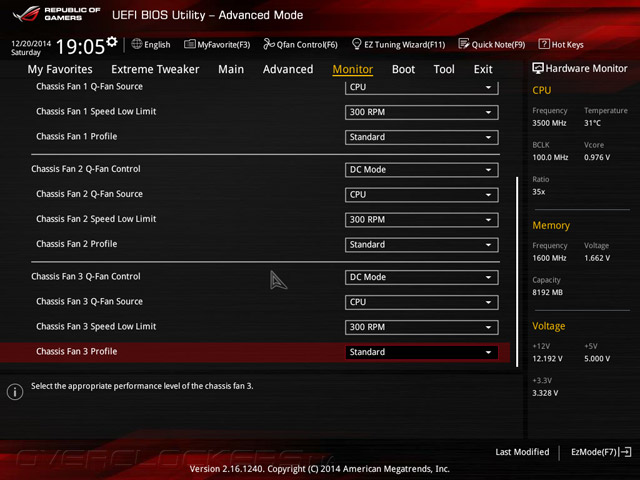This screenshot has width=640, height=480.
Task: Click the settings list vertical scrollbar
Action: tap(517, 271)
